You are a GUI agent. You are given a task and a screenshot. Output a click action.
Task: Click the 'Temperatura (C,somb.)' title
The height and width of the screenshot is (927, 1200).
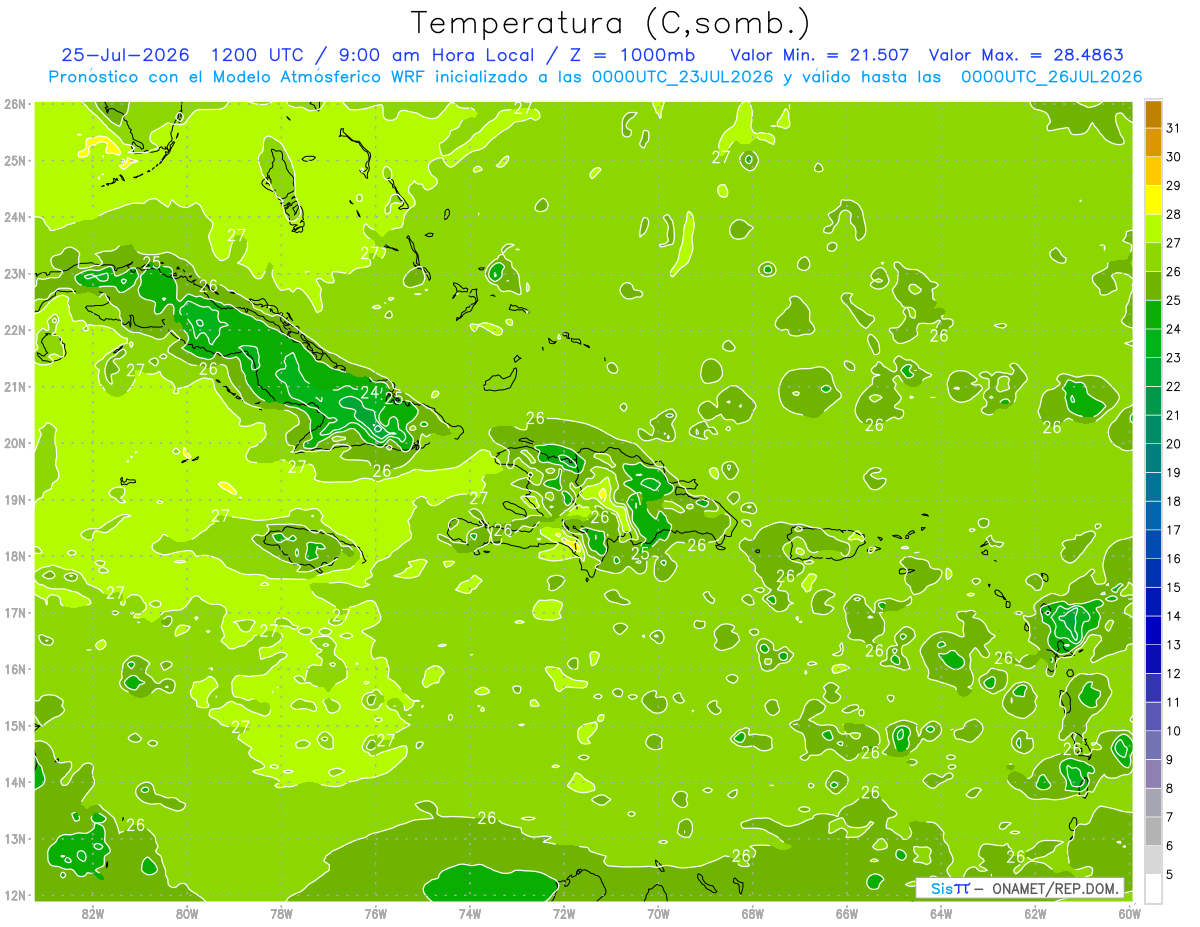coord(611,23)
